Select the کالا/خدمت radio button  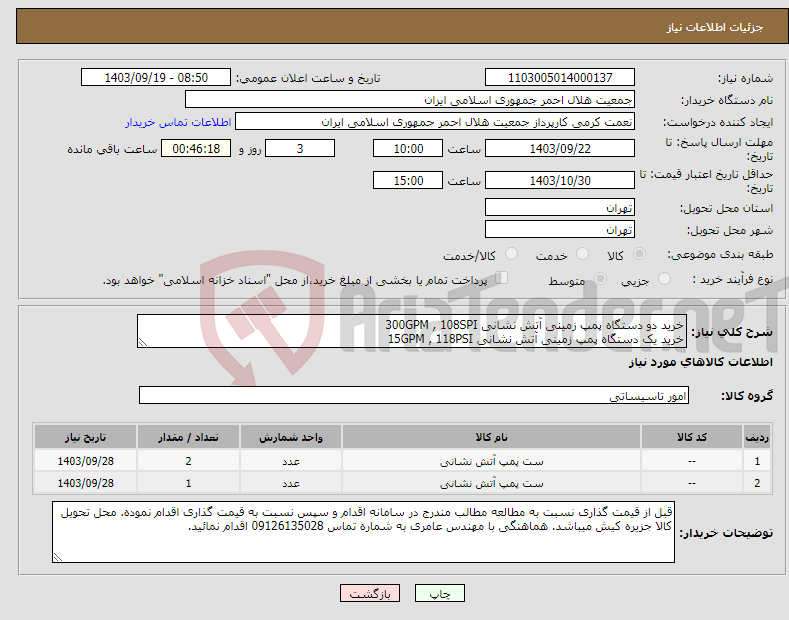click(511, 254)
